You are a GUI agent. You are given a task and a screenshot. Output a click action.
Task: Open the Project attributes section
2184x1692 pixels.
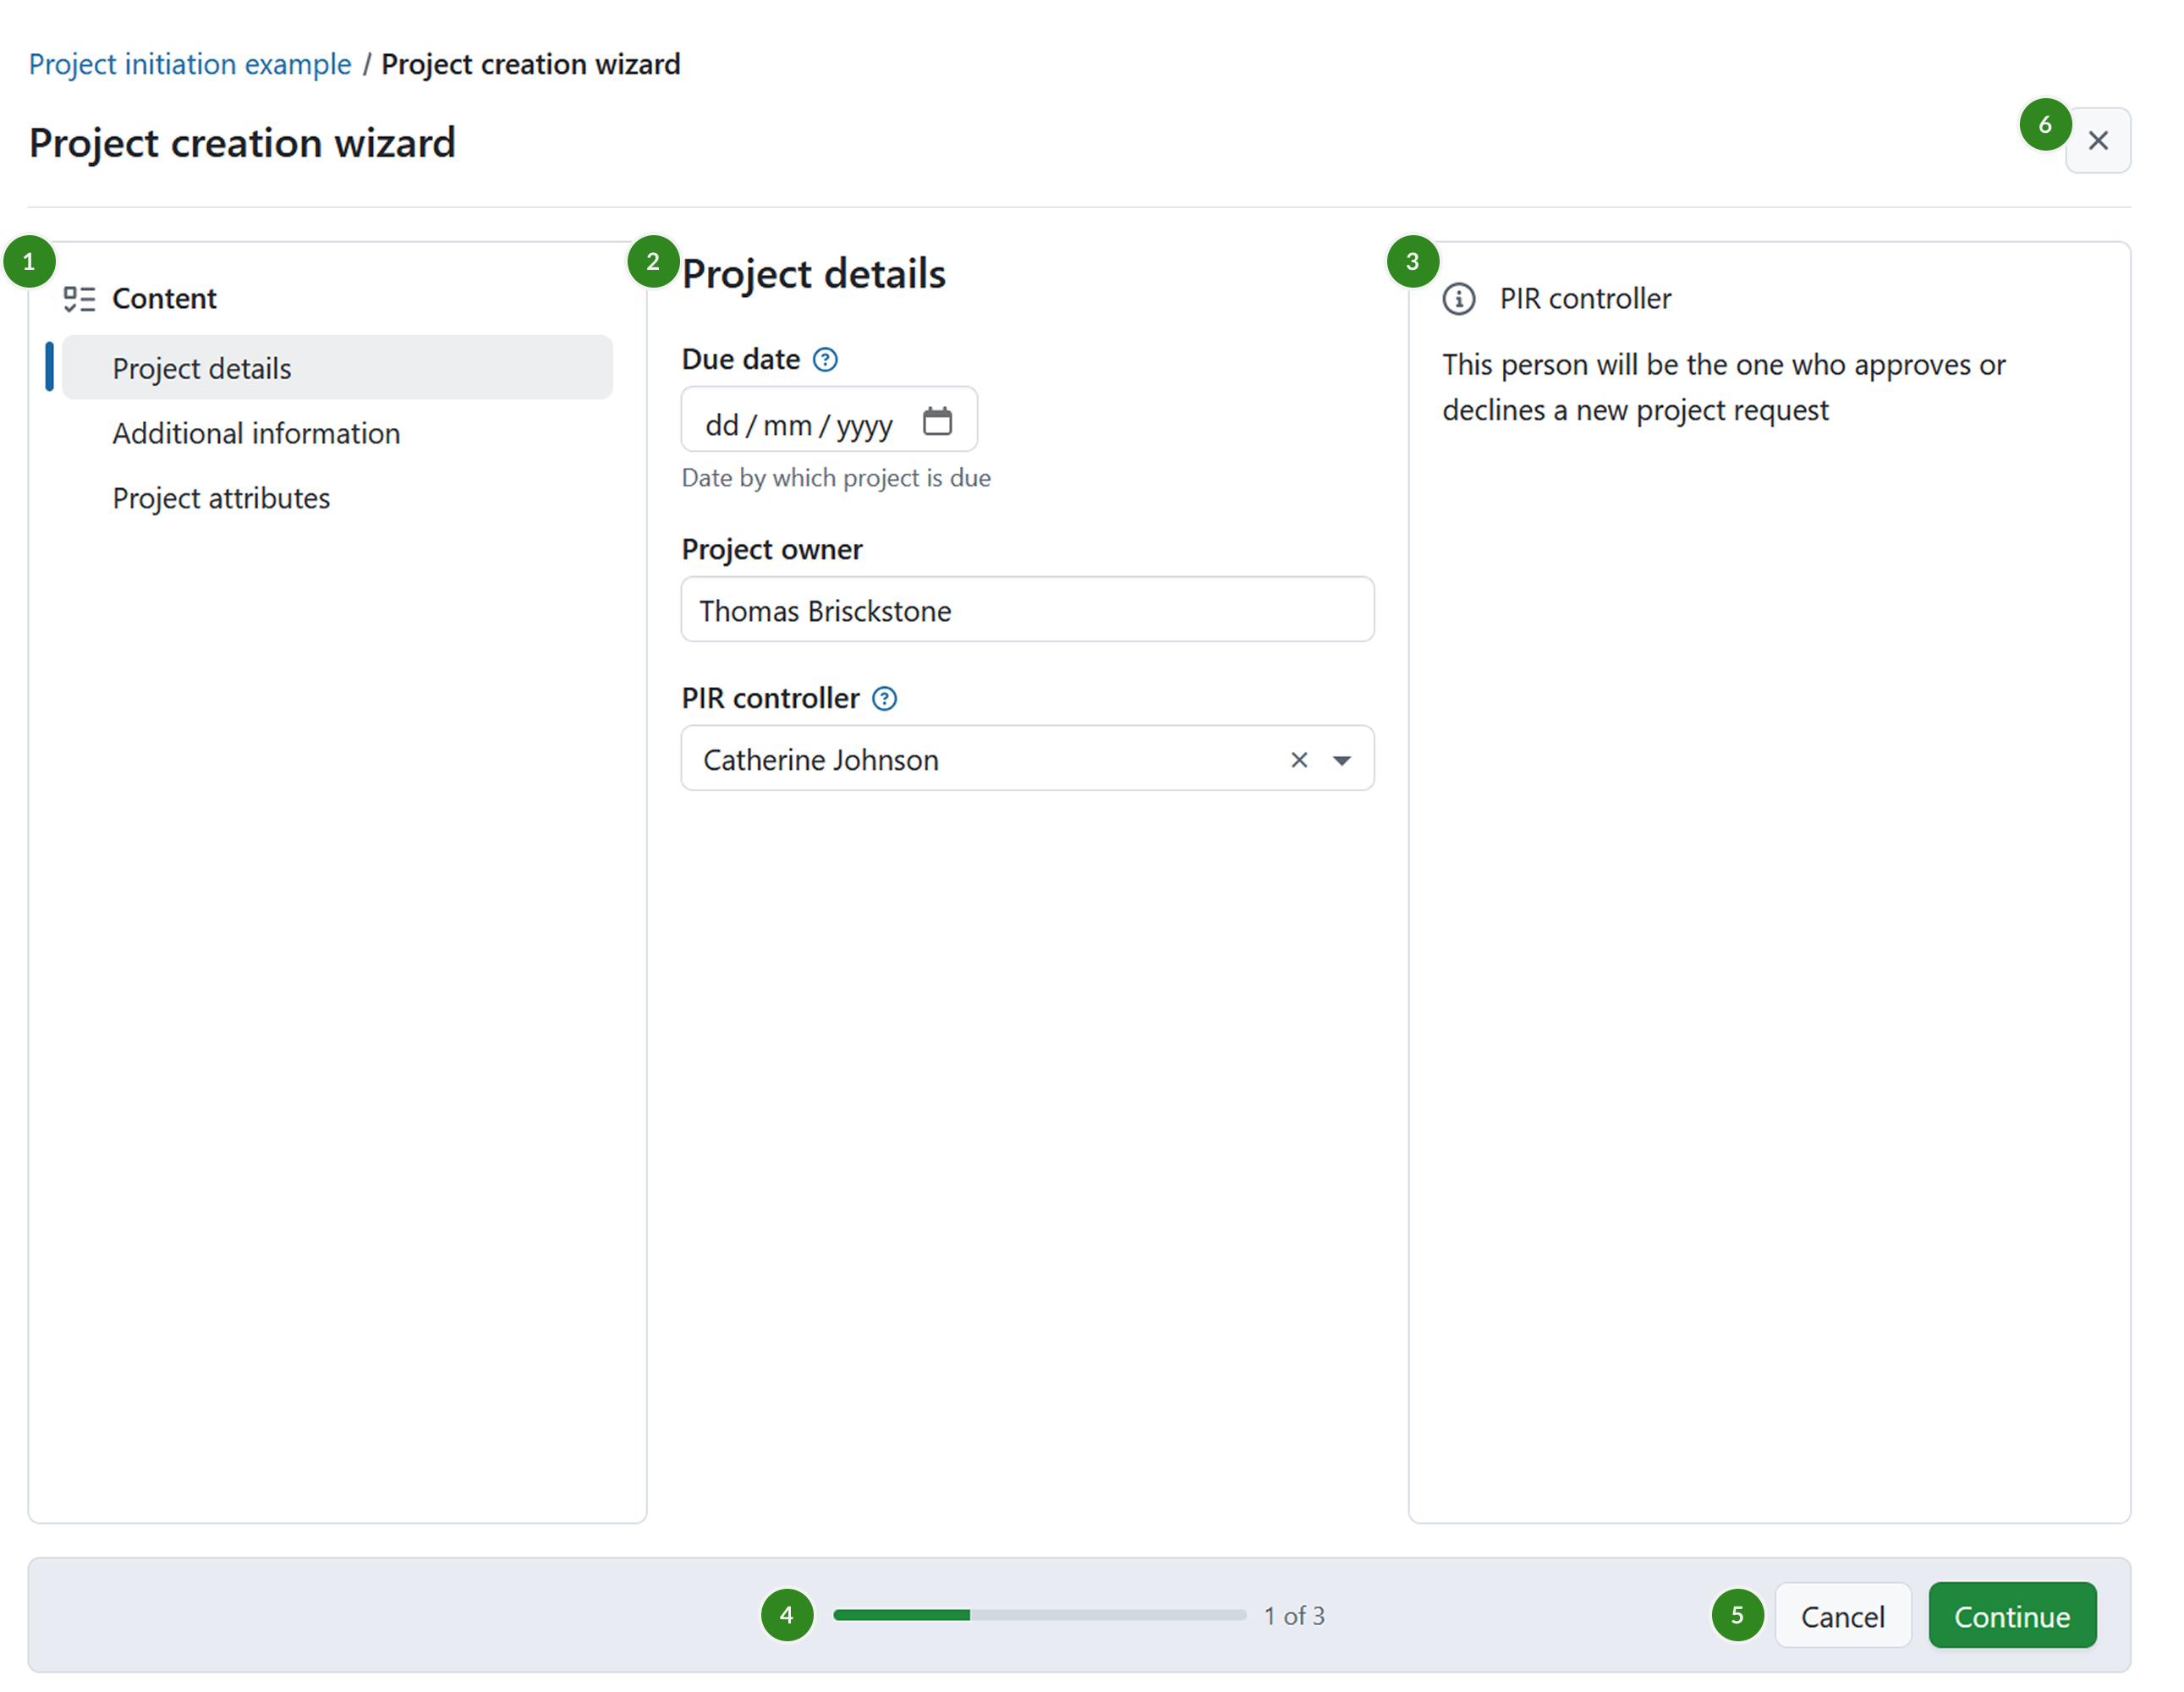[x=221, y=497]
